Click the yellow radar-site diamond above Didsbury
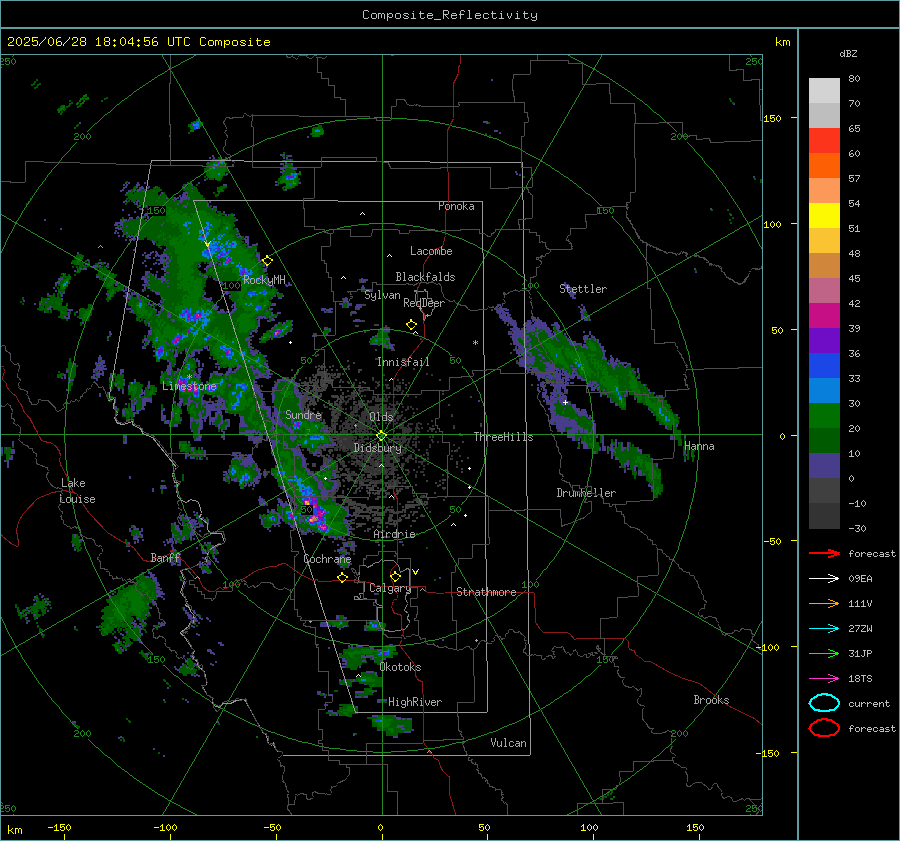The image size is (900, 841). click(381, 436)
